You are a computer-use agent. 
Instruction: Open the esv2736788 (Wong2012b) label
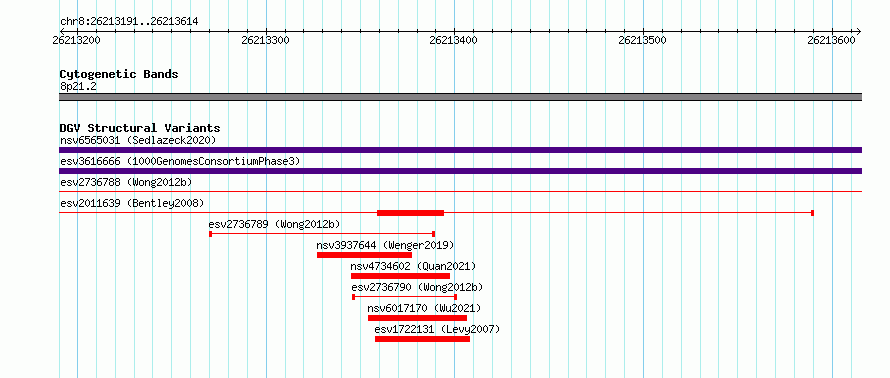click(x=126, y=182)
